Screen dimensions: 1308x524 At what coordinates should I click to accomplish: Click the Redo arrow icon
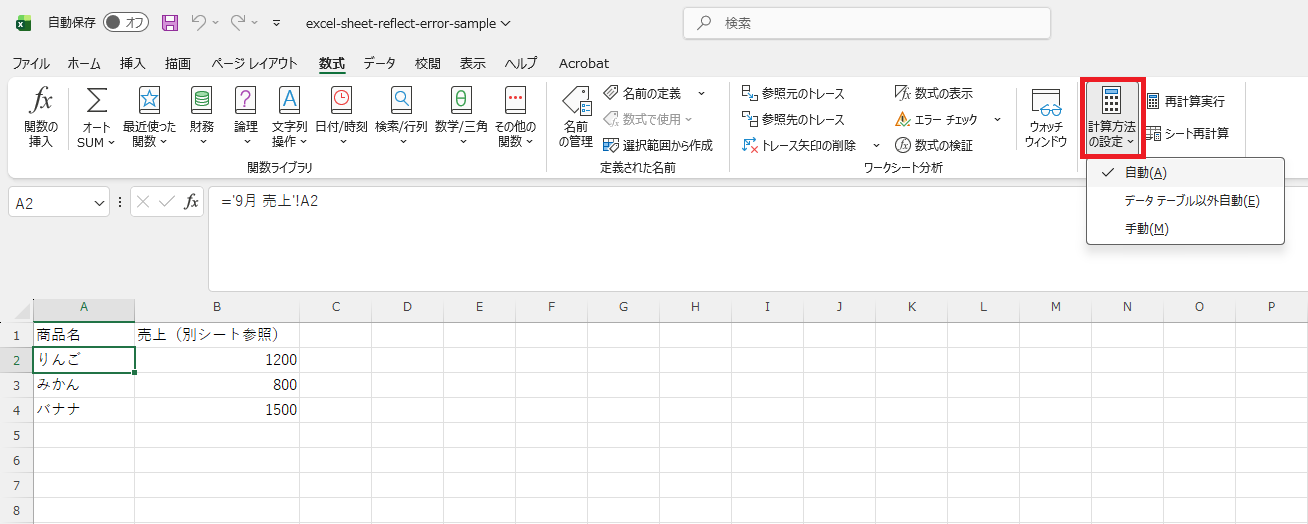pos(238,22)
